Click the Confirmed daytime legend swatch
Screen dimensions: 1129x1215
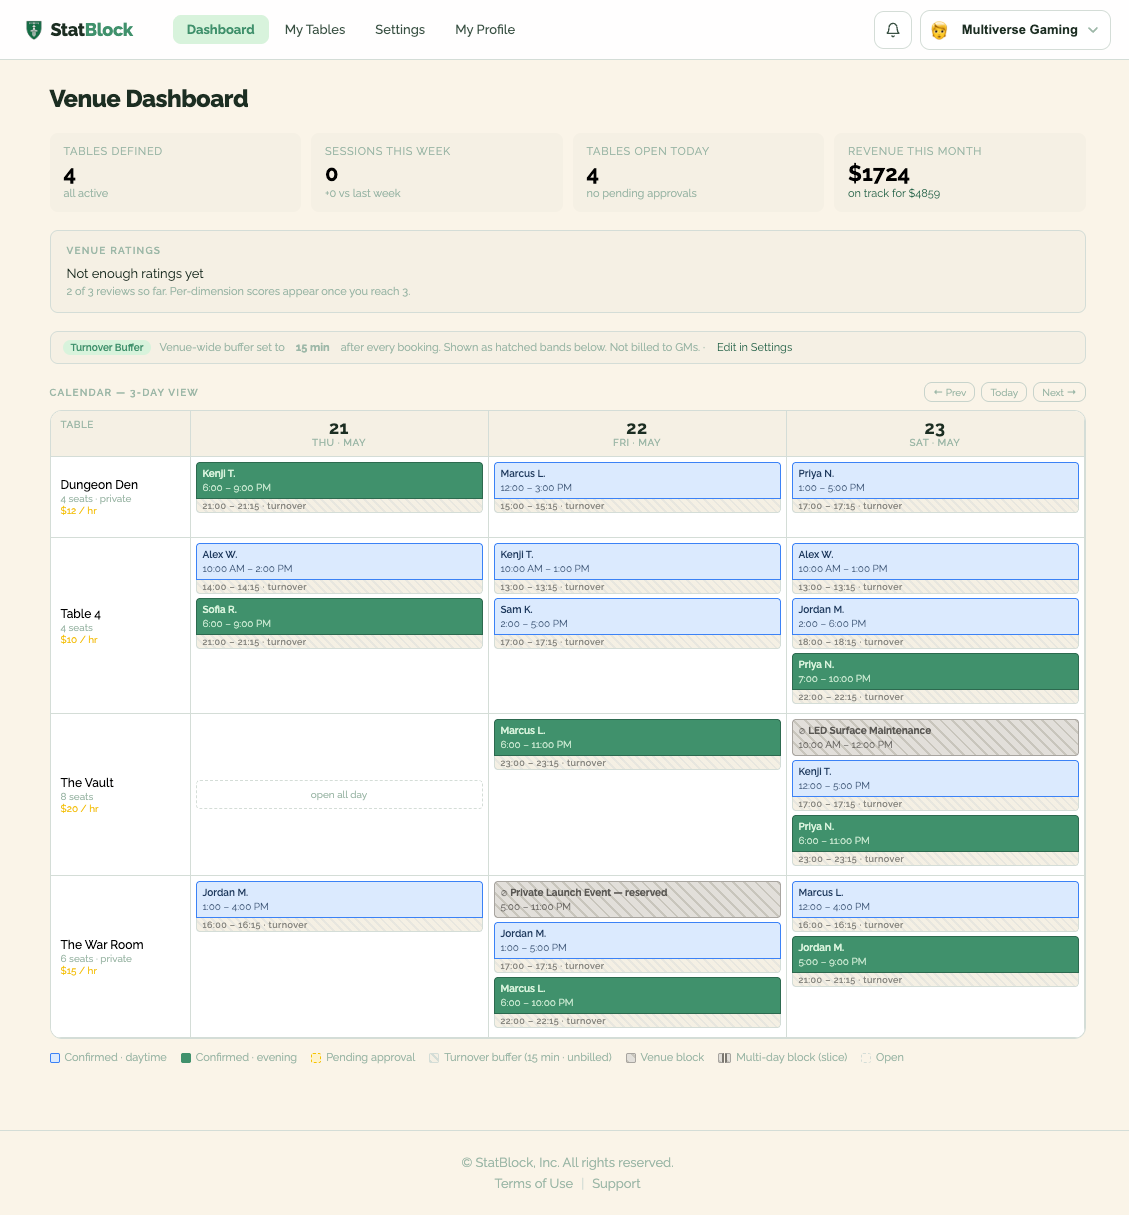[x=55, y=1057]
